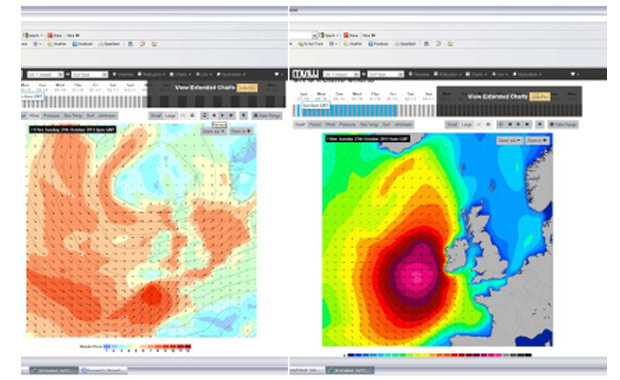Click Overview in right window navbar
Screen dimensions: 620x380
(419, 74)
